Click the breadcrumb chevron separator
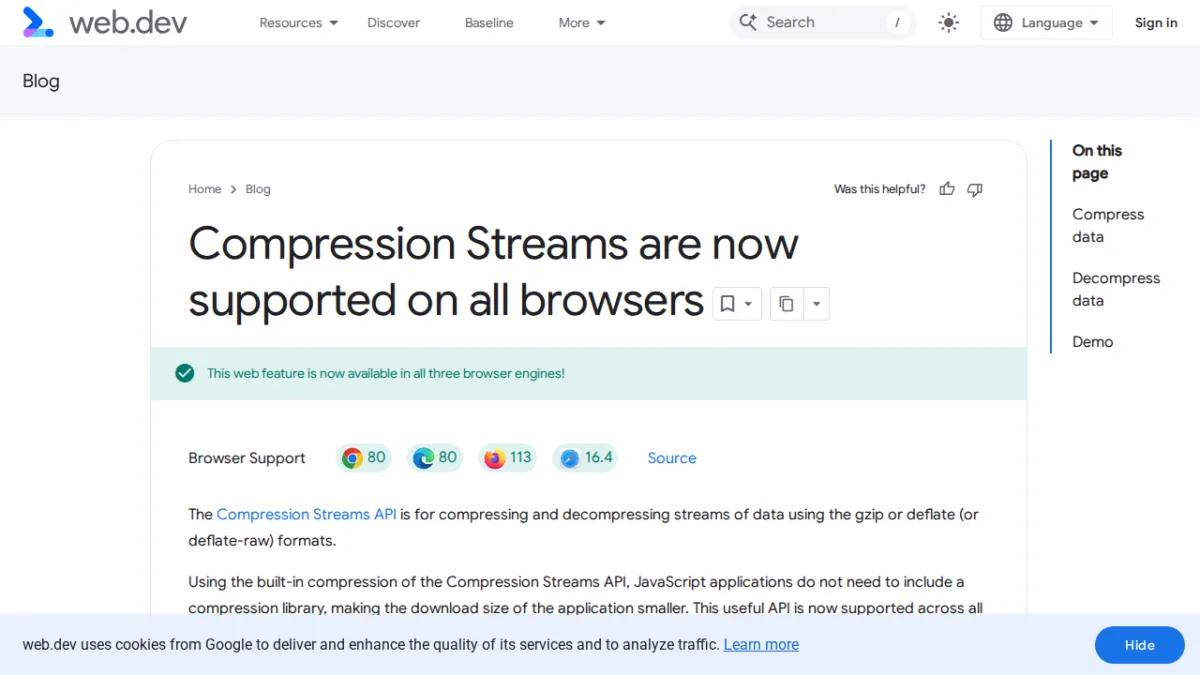Image resolution: width=1200 pixels, height=675 pixels. (233, 189)
